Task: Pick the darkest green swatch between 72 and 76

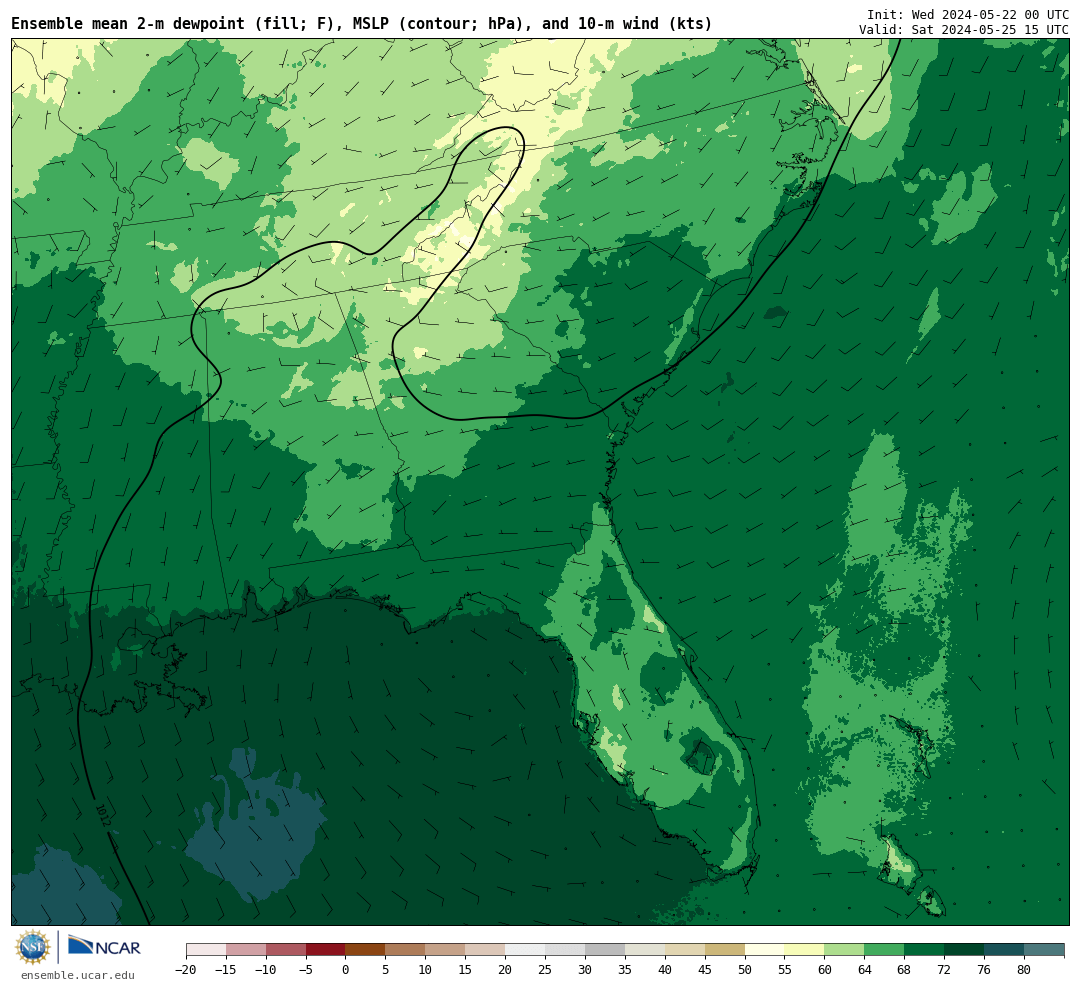Action: coord(964,950)
